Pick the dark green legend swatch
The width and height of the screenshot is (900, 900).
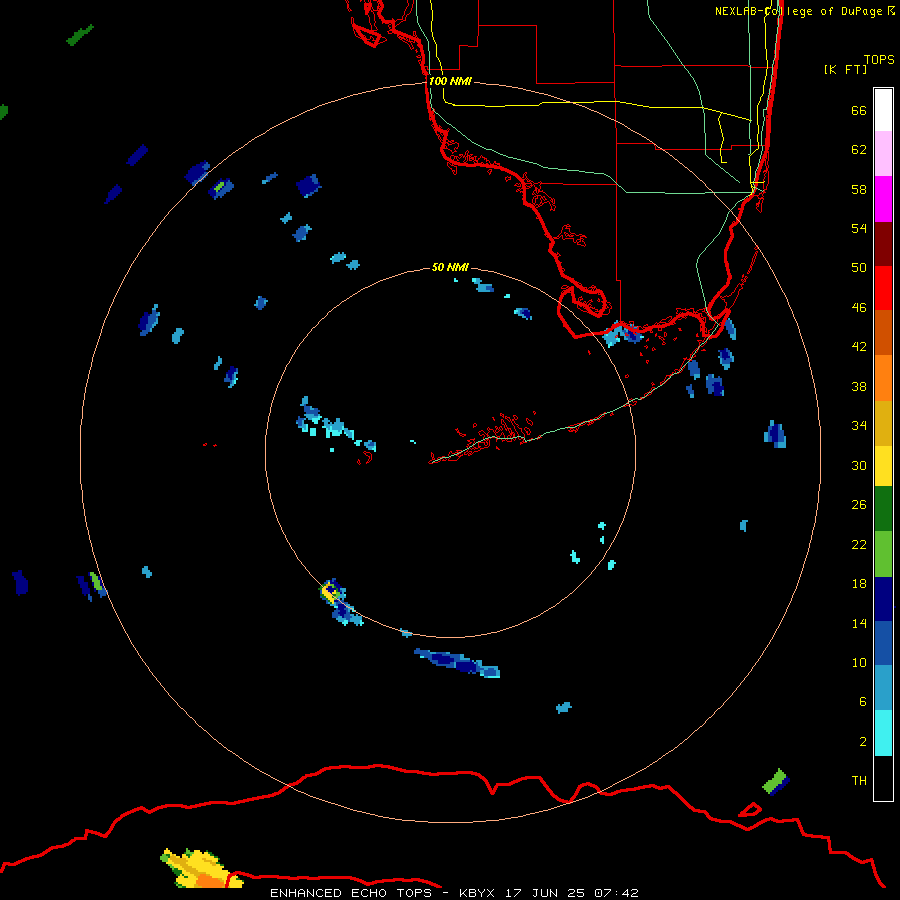883,509
